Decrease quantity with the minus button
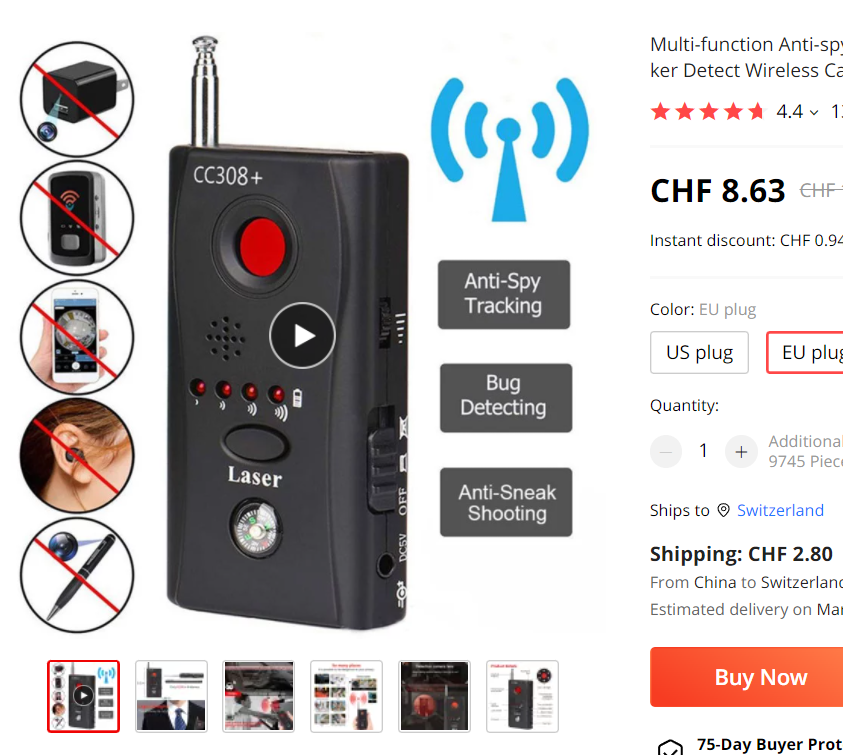This screenshot has height=755, width=843. coord(666,452)
